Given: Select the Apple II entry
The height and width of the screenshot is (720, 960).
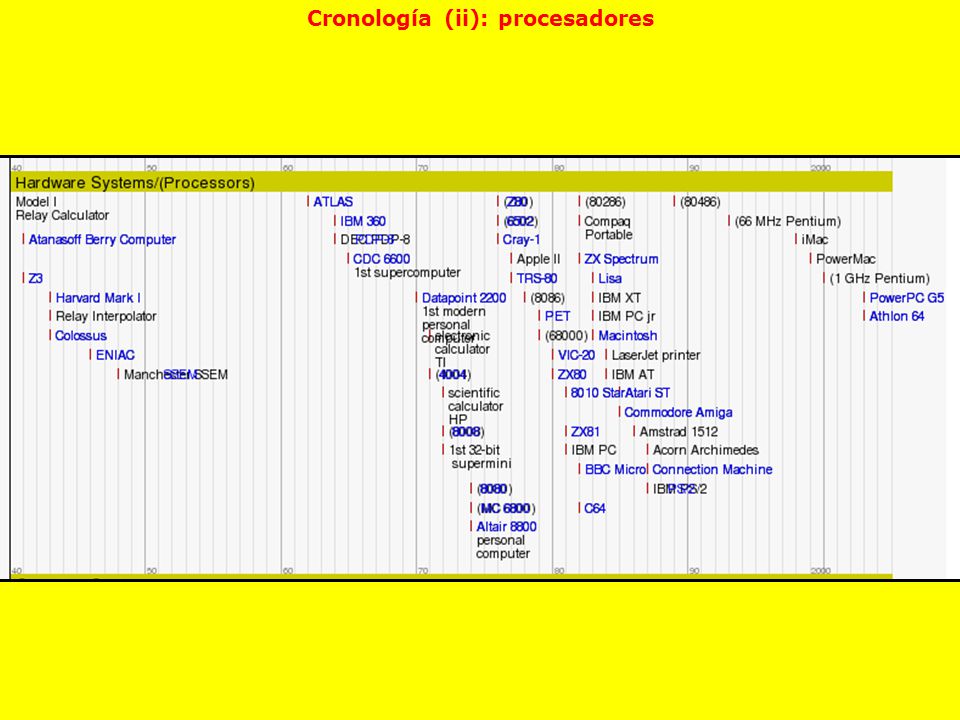Looking at the screenshot, I should click(538, 259).
